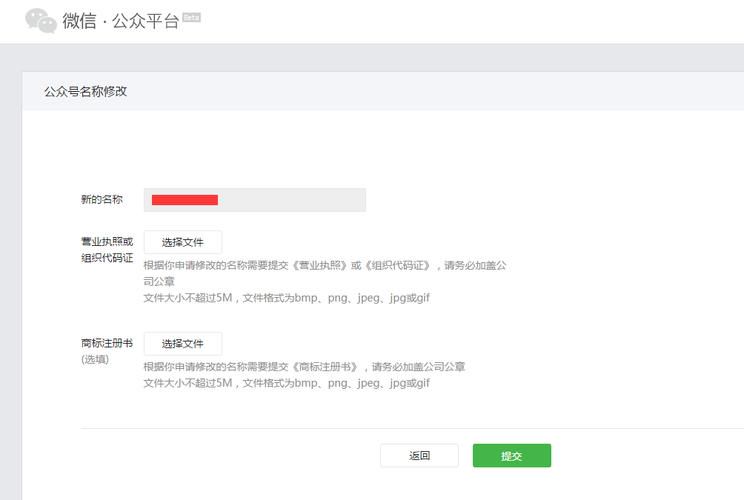This screenshot has height=500, width=744.
Task: Submit the form with 提交
Action: coord(512,455)
